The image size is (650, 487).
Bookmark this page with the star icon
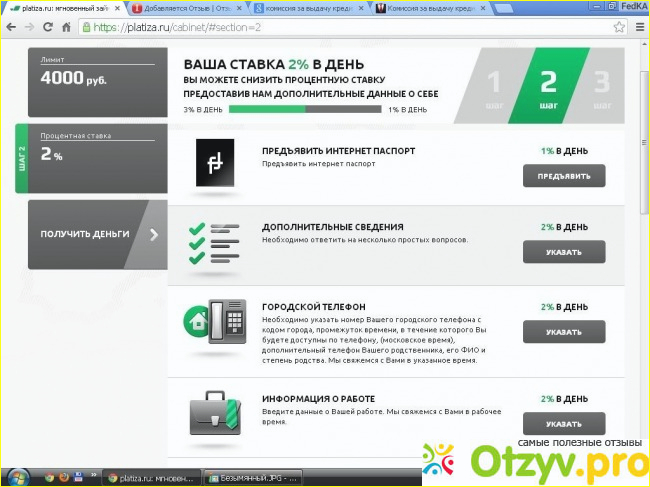(x=619, y=27)
